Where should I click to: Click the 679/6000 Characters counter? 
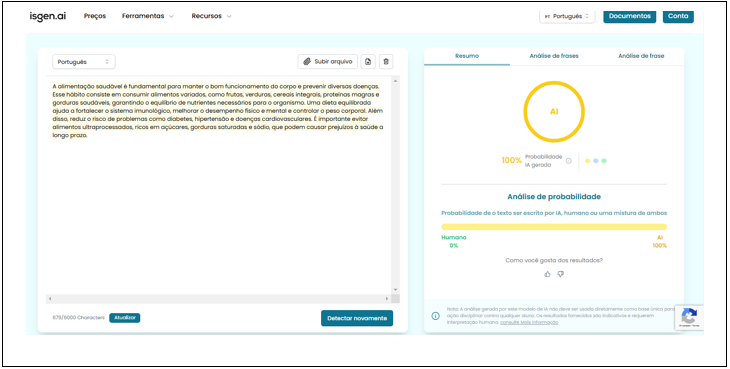pyautogui.click(x=78, y=318)
